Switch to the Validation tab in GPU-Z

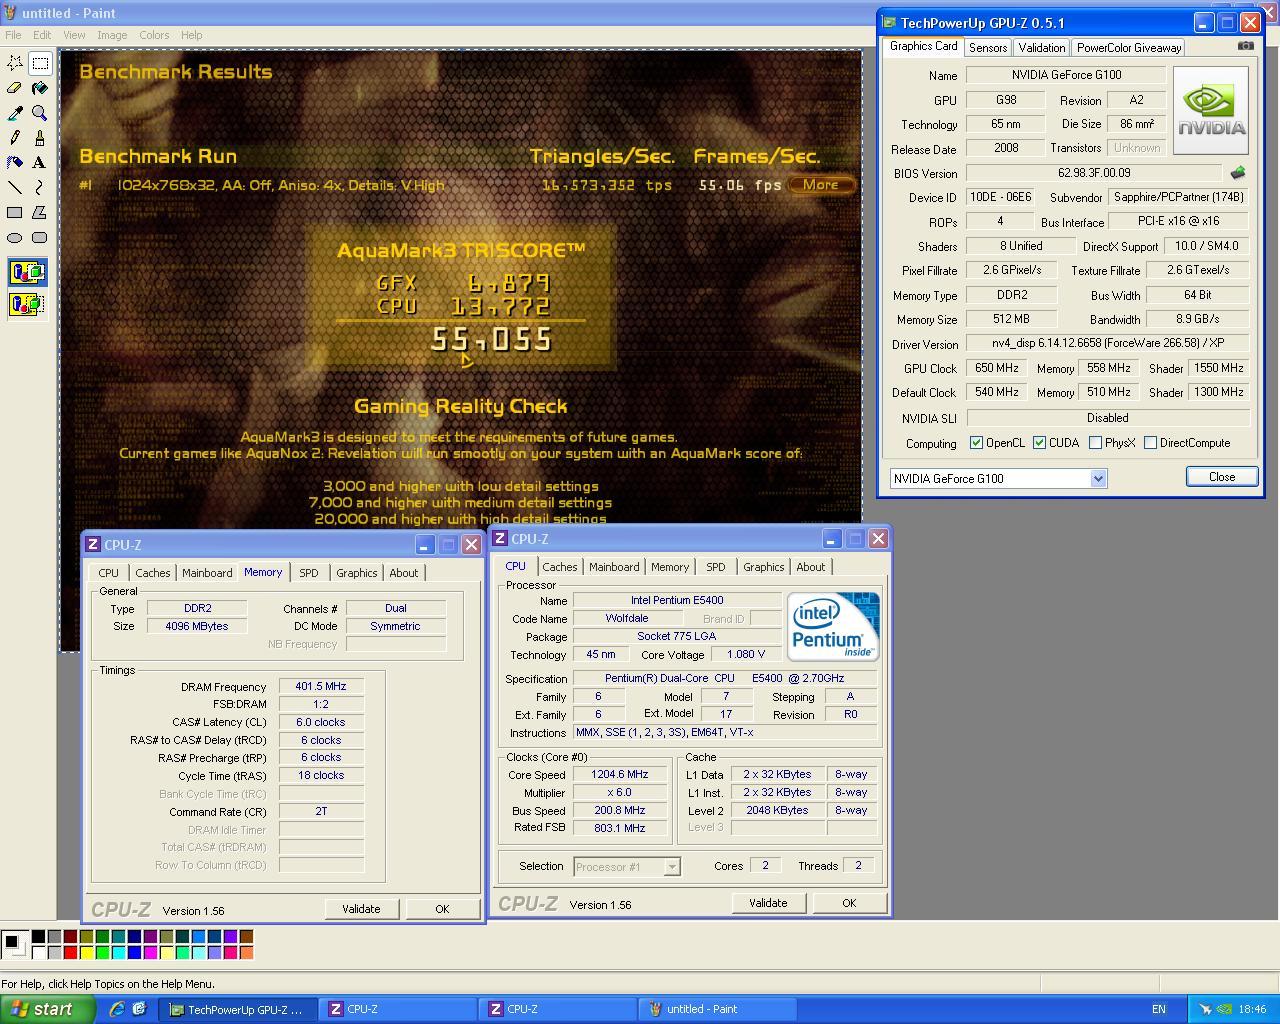pyautogui.click(x=1041, y=47)
